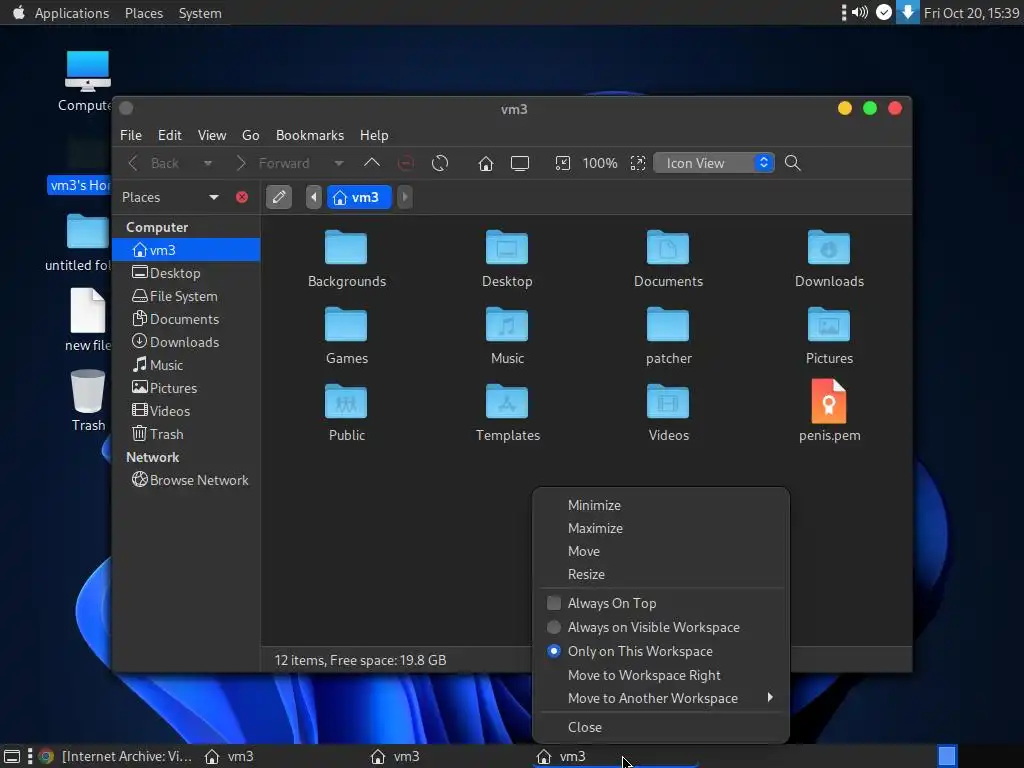Viewport: 1024px width, 768px height.
Task: Select the Games folder icon
Action: (346, 324)
